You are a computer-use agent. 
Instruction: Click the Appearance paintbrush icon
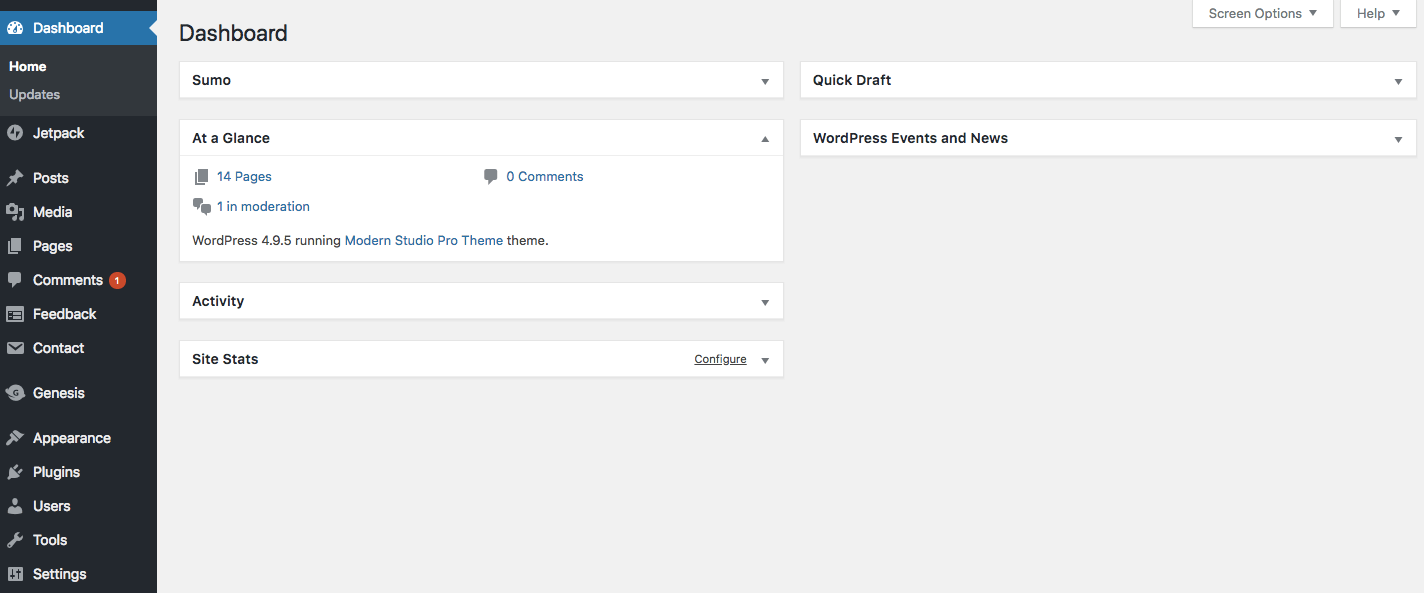click(x=15, y=438)
